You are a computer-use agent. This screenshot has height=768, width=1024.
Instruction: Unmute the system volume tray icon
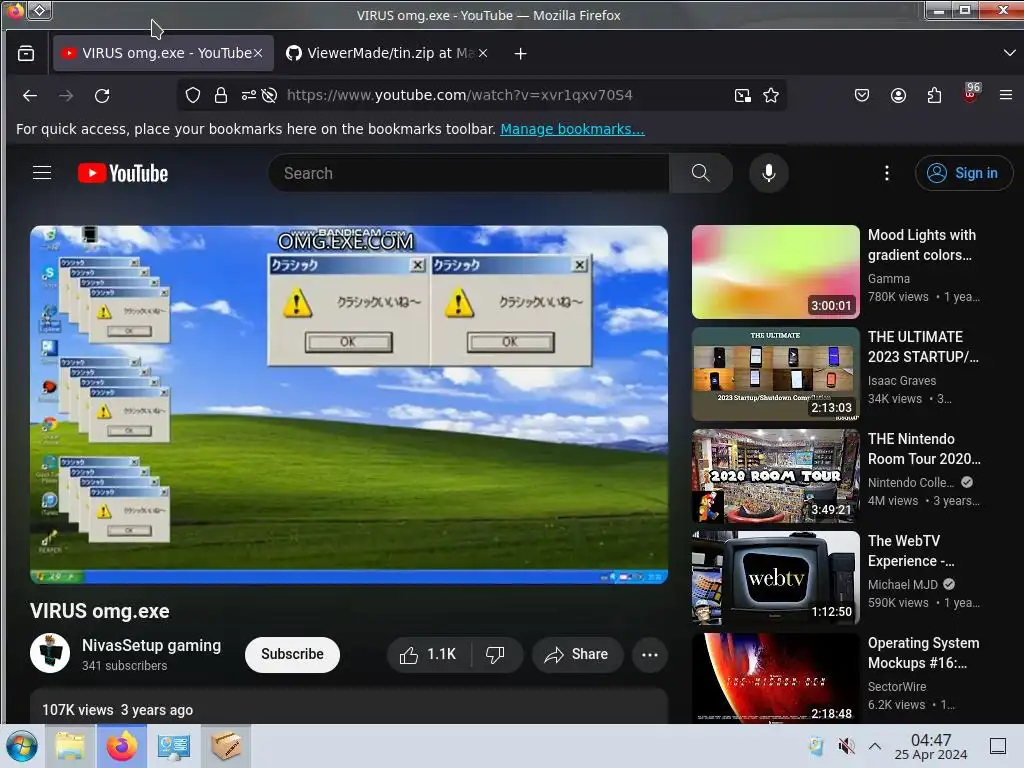(846, 746)
